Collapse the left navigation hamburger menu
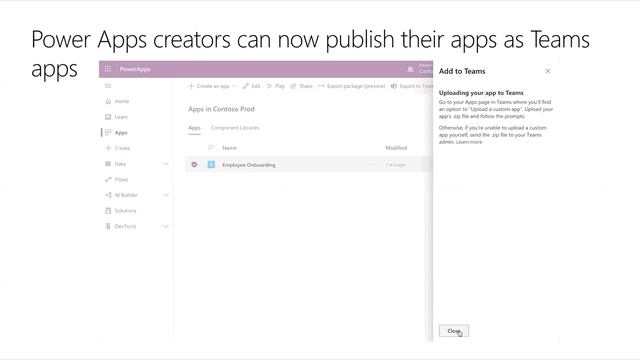 (x=108, y=86)
